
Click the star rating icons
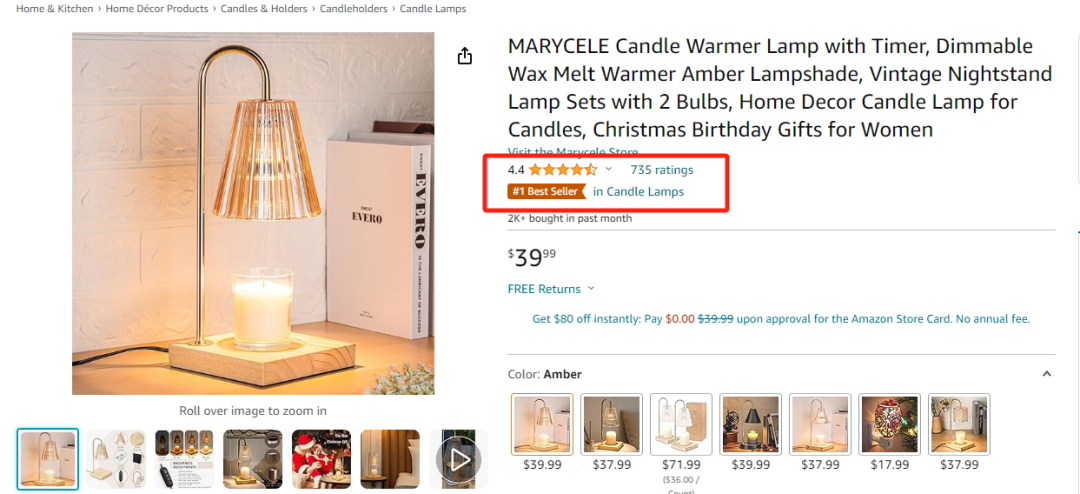click(x=562, y=170)
